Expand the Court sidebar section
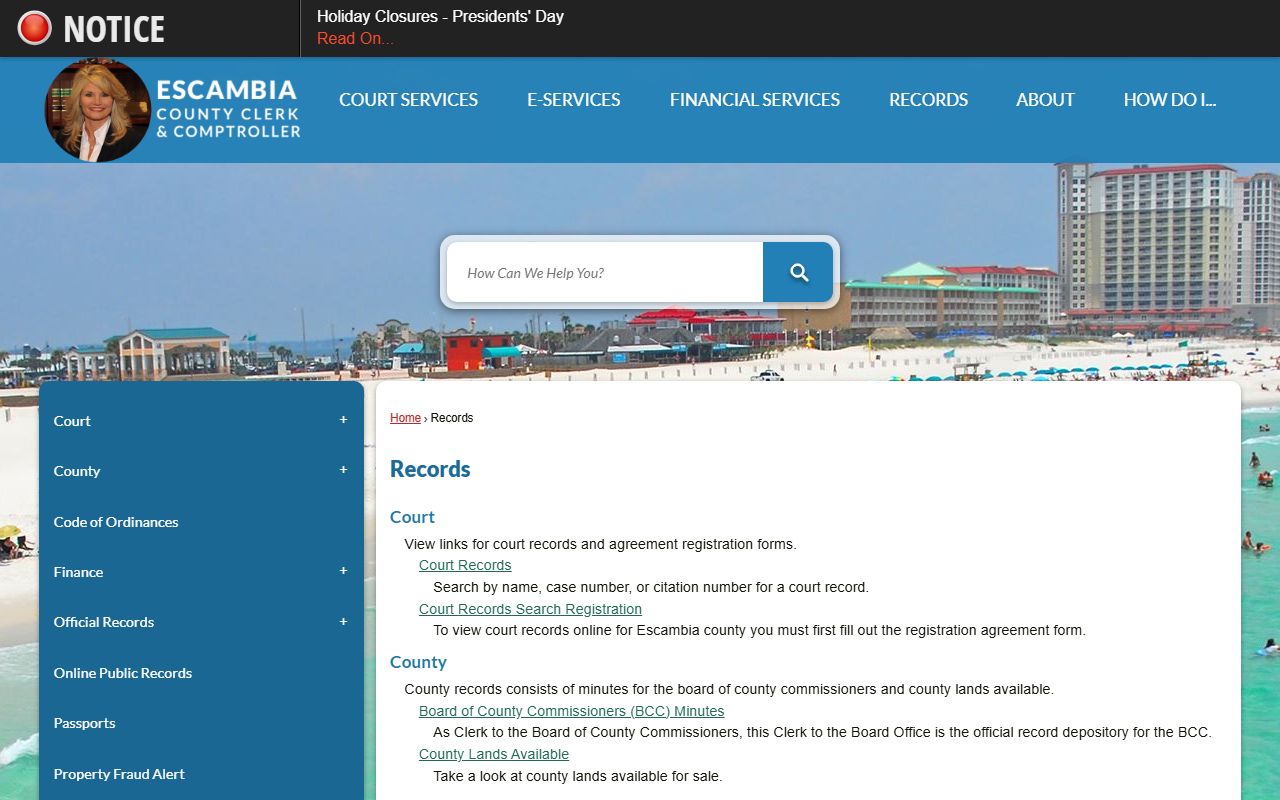 pos(343,420)
